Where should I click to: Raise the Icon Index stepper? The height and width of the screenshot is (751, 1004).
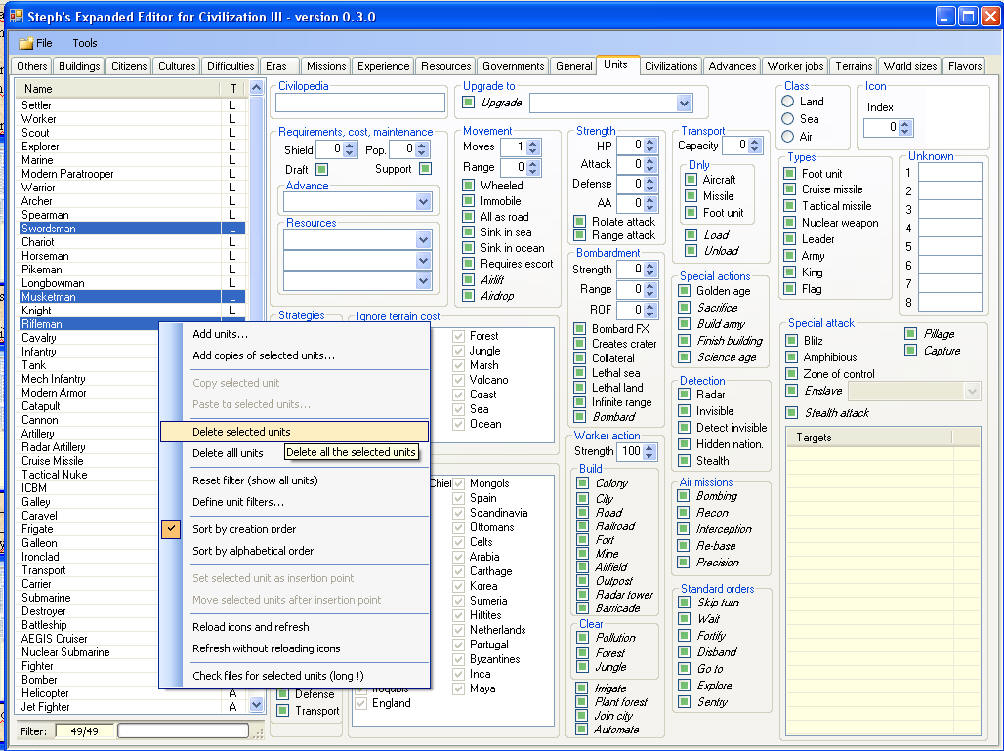coord(904,124)
